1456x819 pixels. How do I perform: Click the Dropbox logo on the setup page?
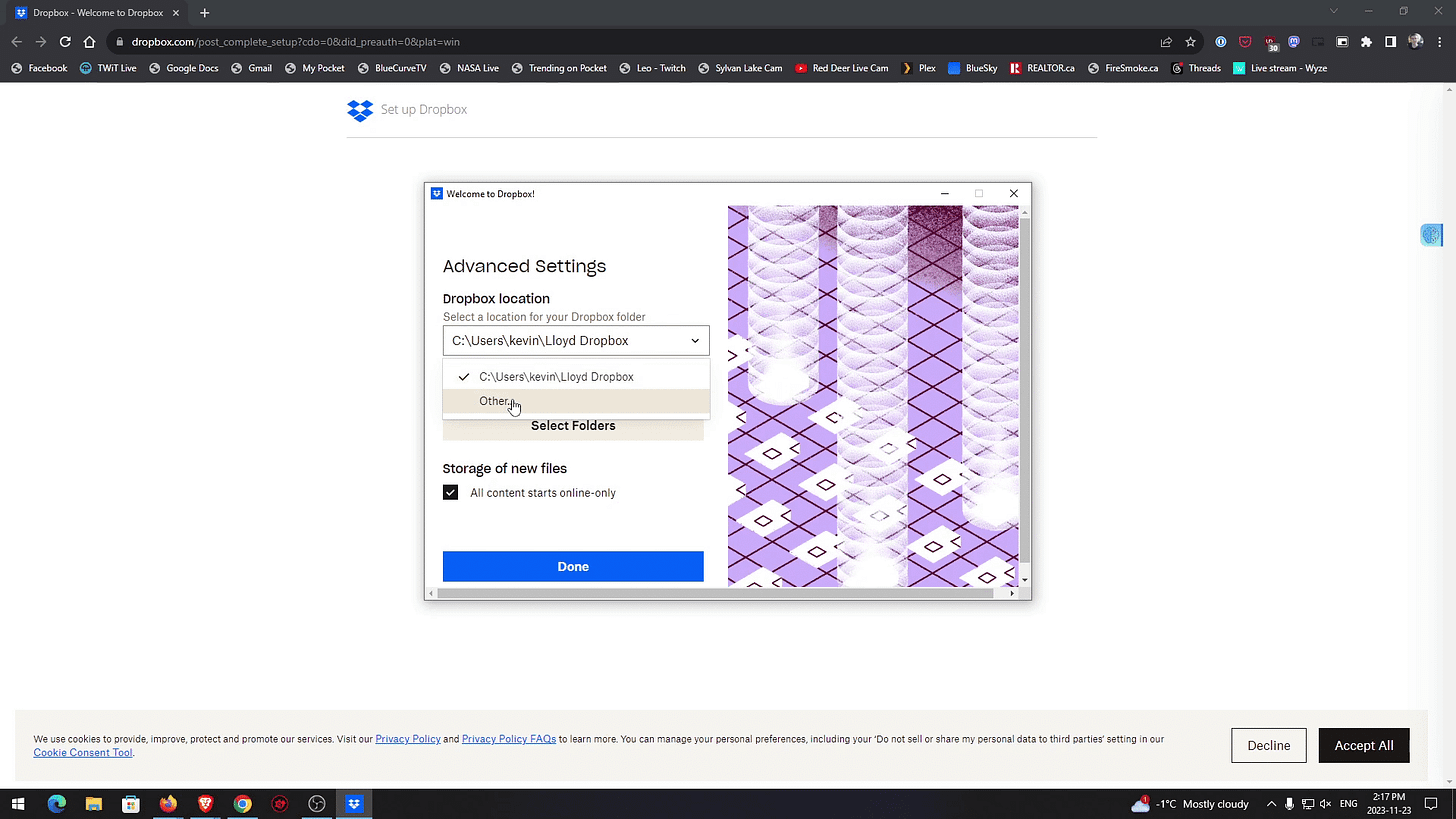360,110
